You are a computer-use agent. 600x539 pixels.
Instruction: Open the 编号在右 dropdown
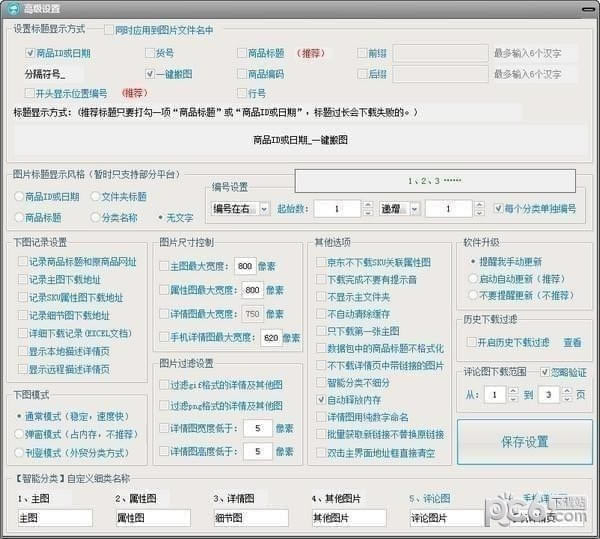pos(265,209)
